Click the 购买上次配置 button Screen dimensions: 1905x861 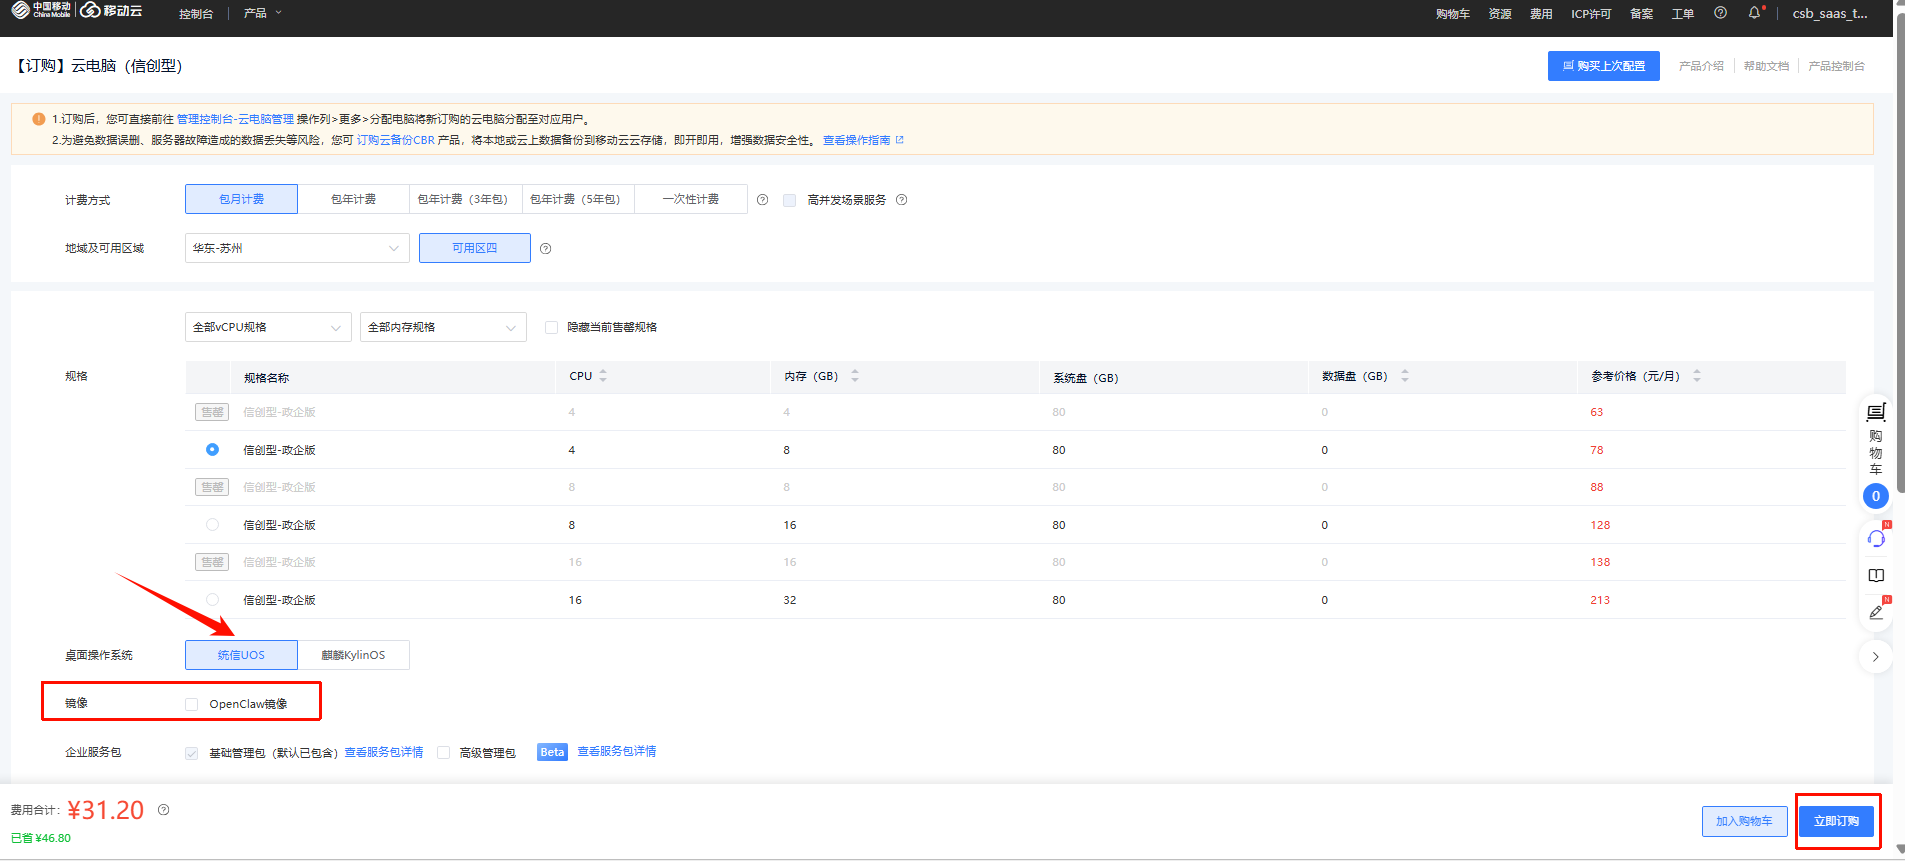(1604, 66)
